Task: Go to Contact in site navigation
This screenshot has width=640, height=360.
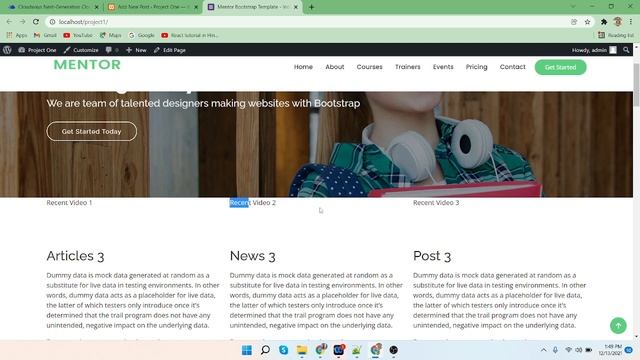Action: [513, 67]
